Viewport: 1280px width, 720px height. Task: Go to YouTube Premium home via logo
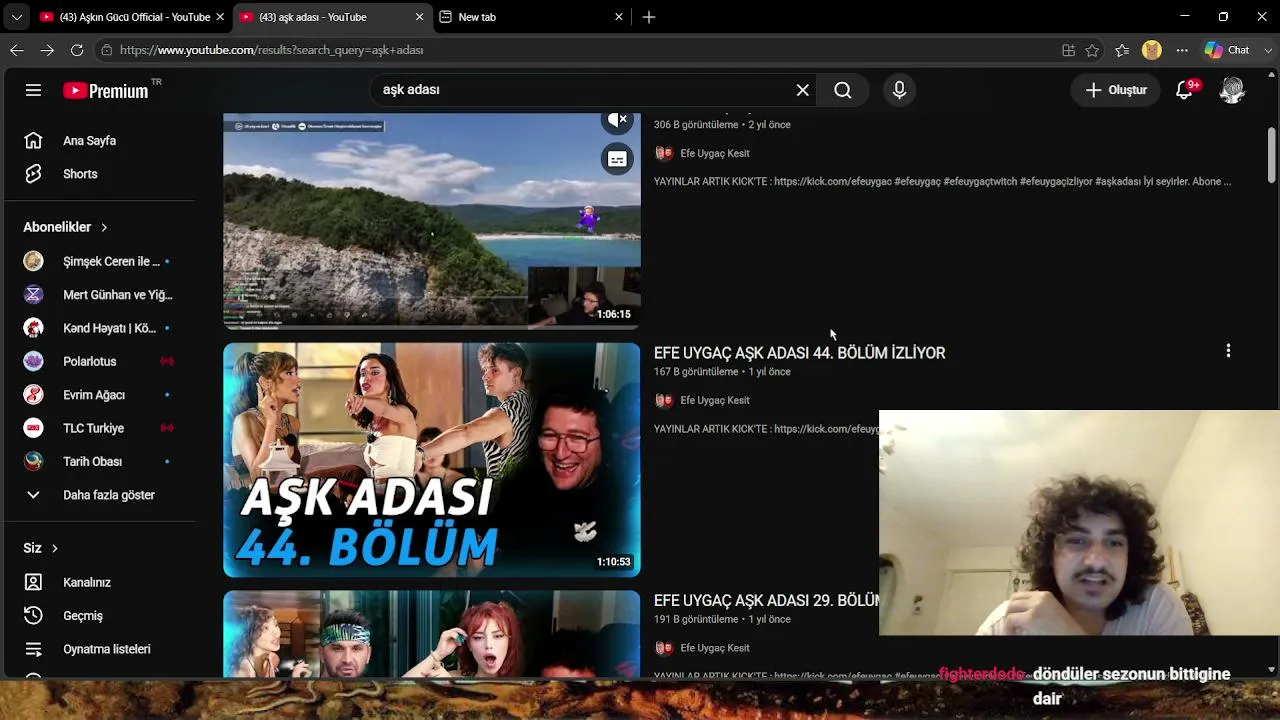106,90
